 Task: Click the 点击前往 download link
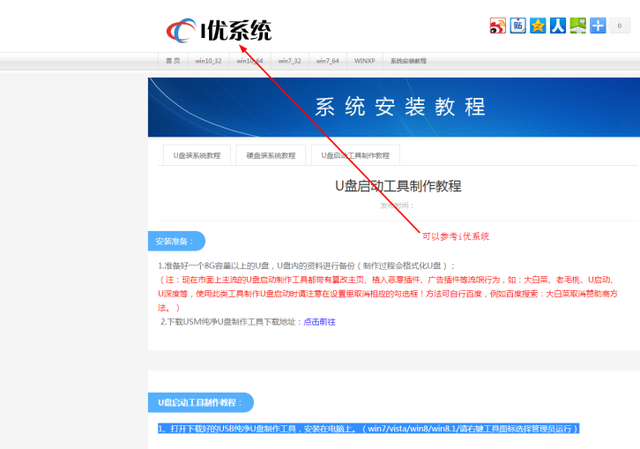click(319, 322)
